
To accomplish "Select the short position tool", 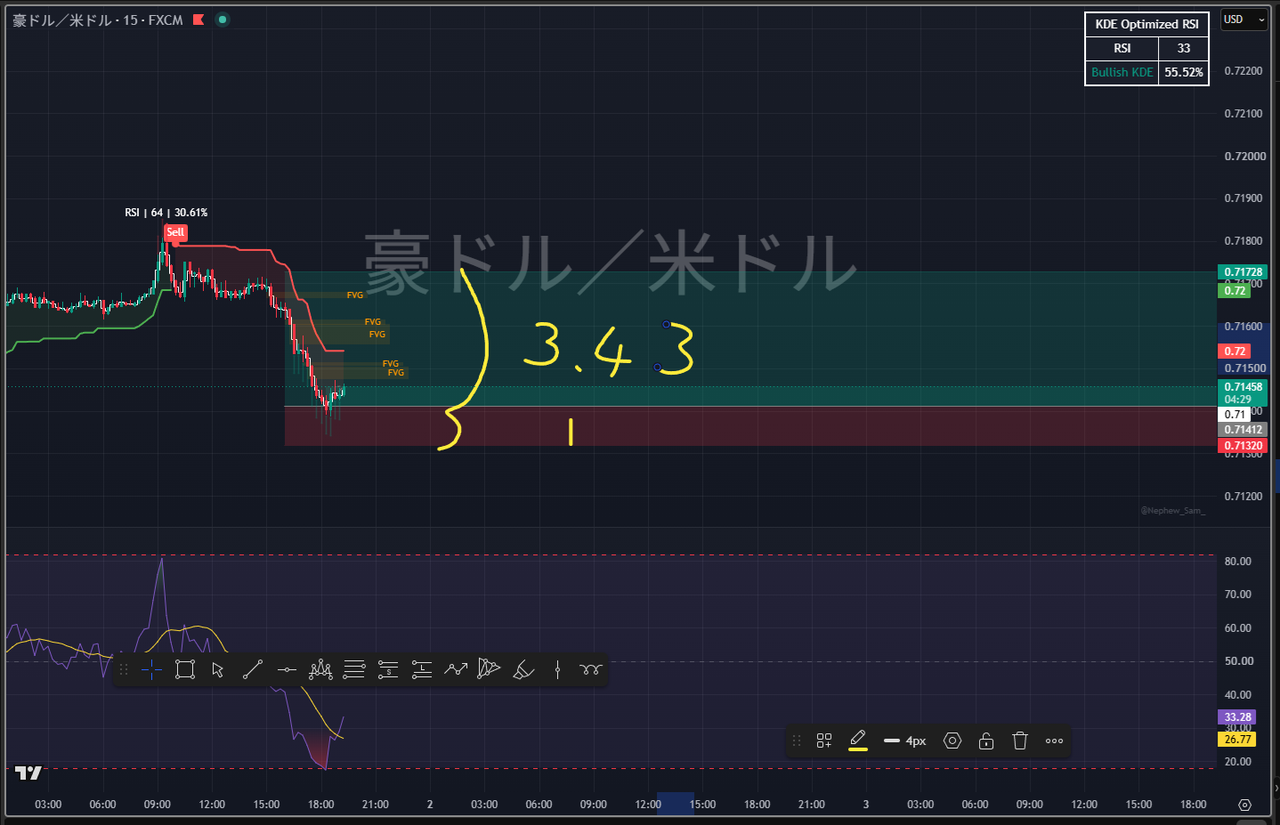I will [388, 670].
